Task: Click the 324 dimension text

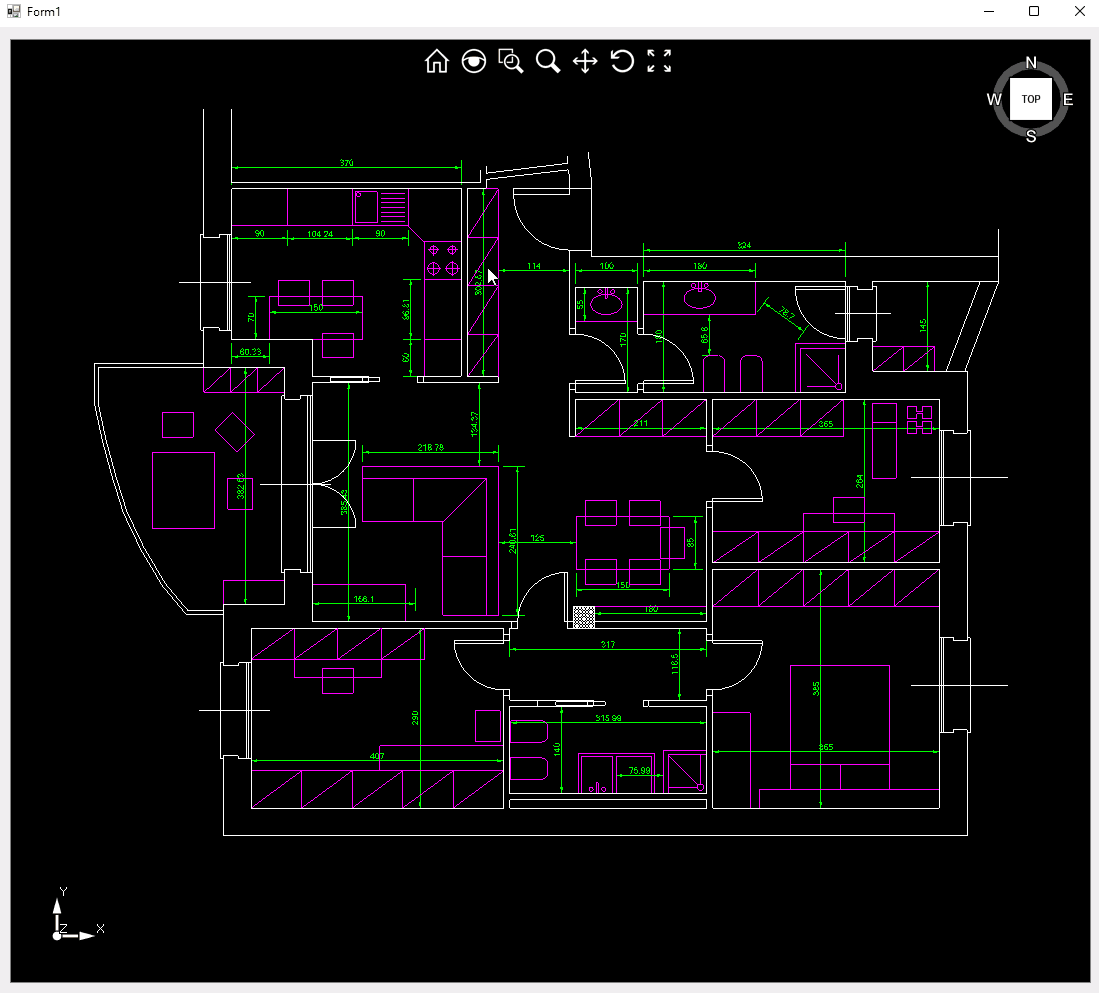Action: (744, 245)
